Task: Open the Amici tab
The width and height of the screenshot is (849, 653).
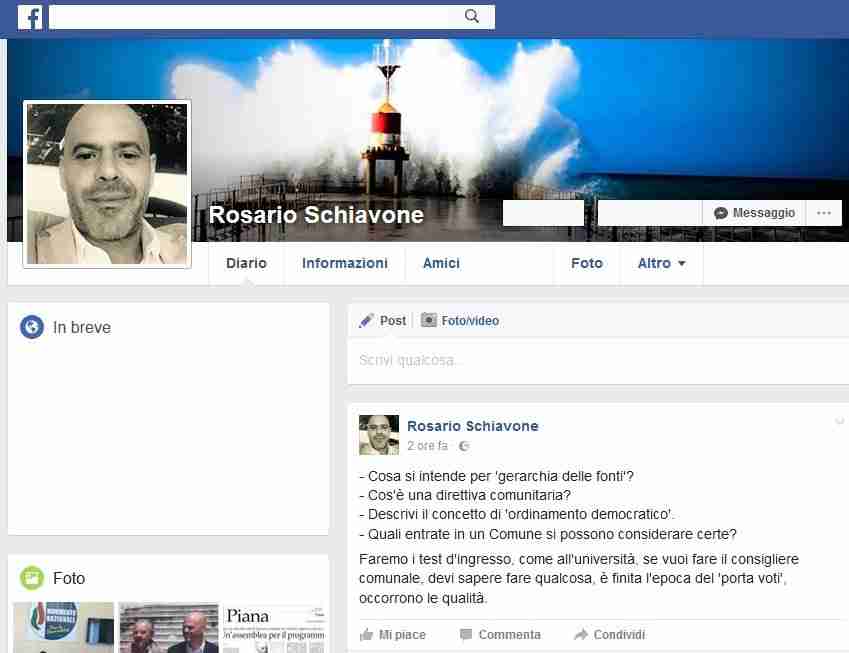Action: tap(441, 263)
